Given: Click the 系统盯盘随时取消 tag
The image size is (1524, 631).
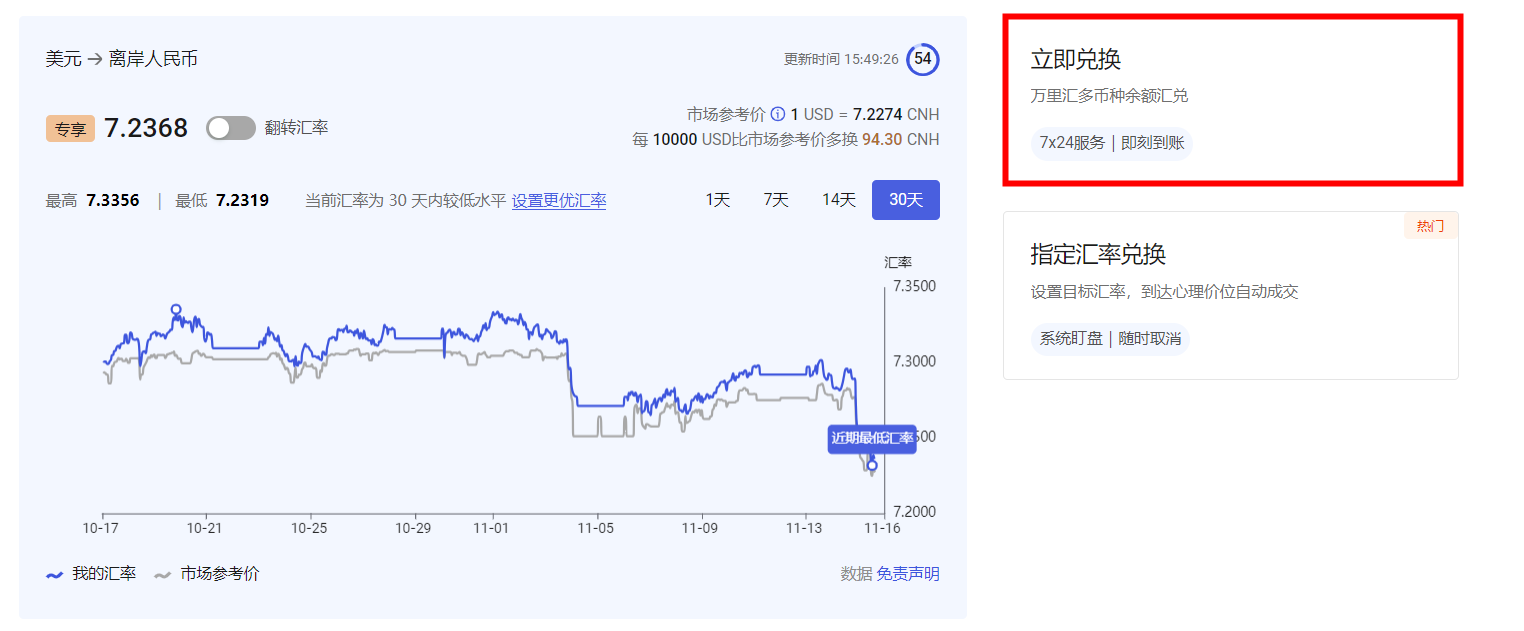Looking at the screenshot, I should [1110, 339].
